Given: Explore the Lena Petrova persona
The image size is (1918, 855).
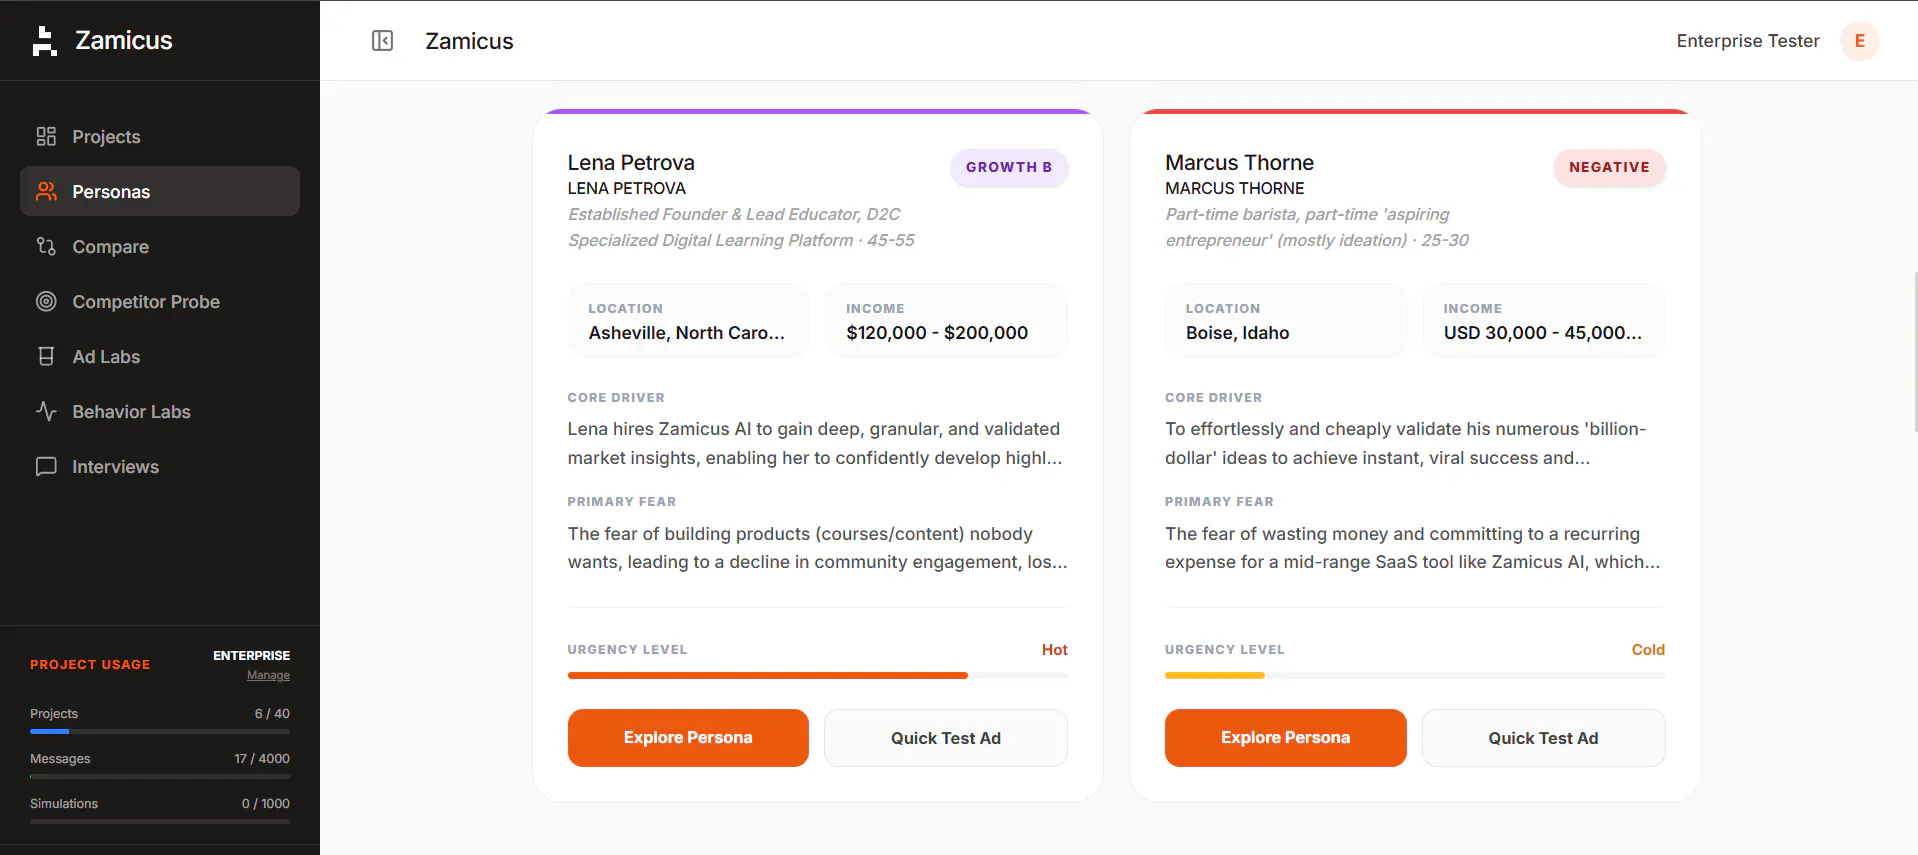Looking at the screenshot, I should (x=688, y=738).
